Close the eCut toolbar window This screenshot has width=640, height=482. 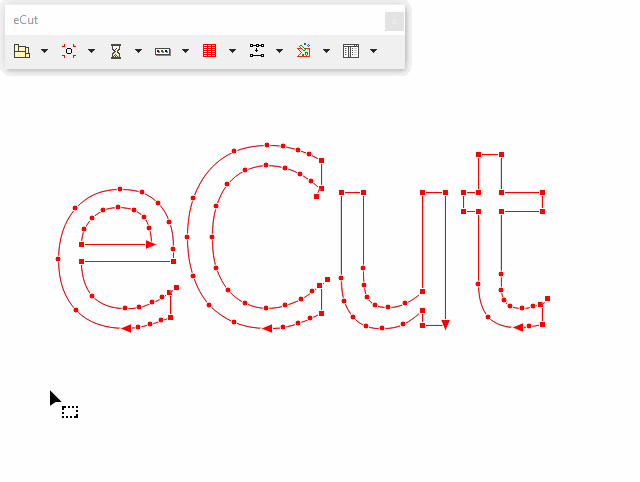(x=394, y=21)
